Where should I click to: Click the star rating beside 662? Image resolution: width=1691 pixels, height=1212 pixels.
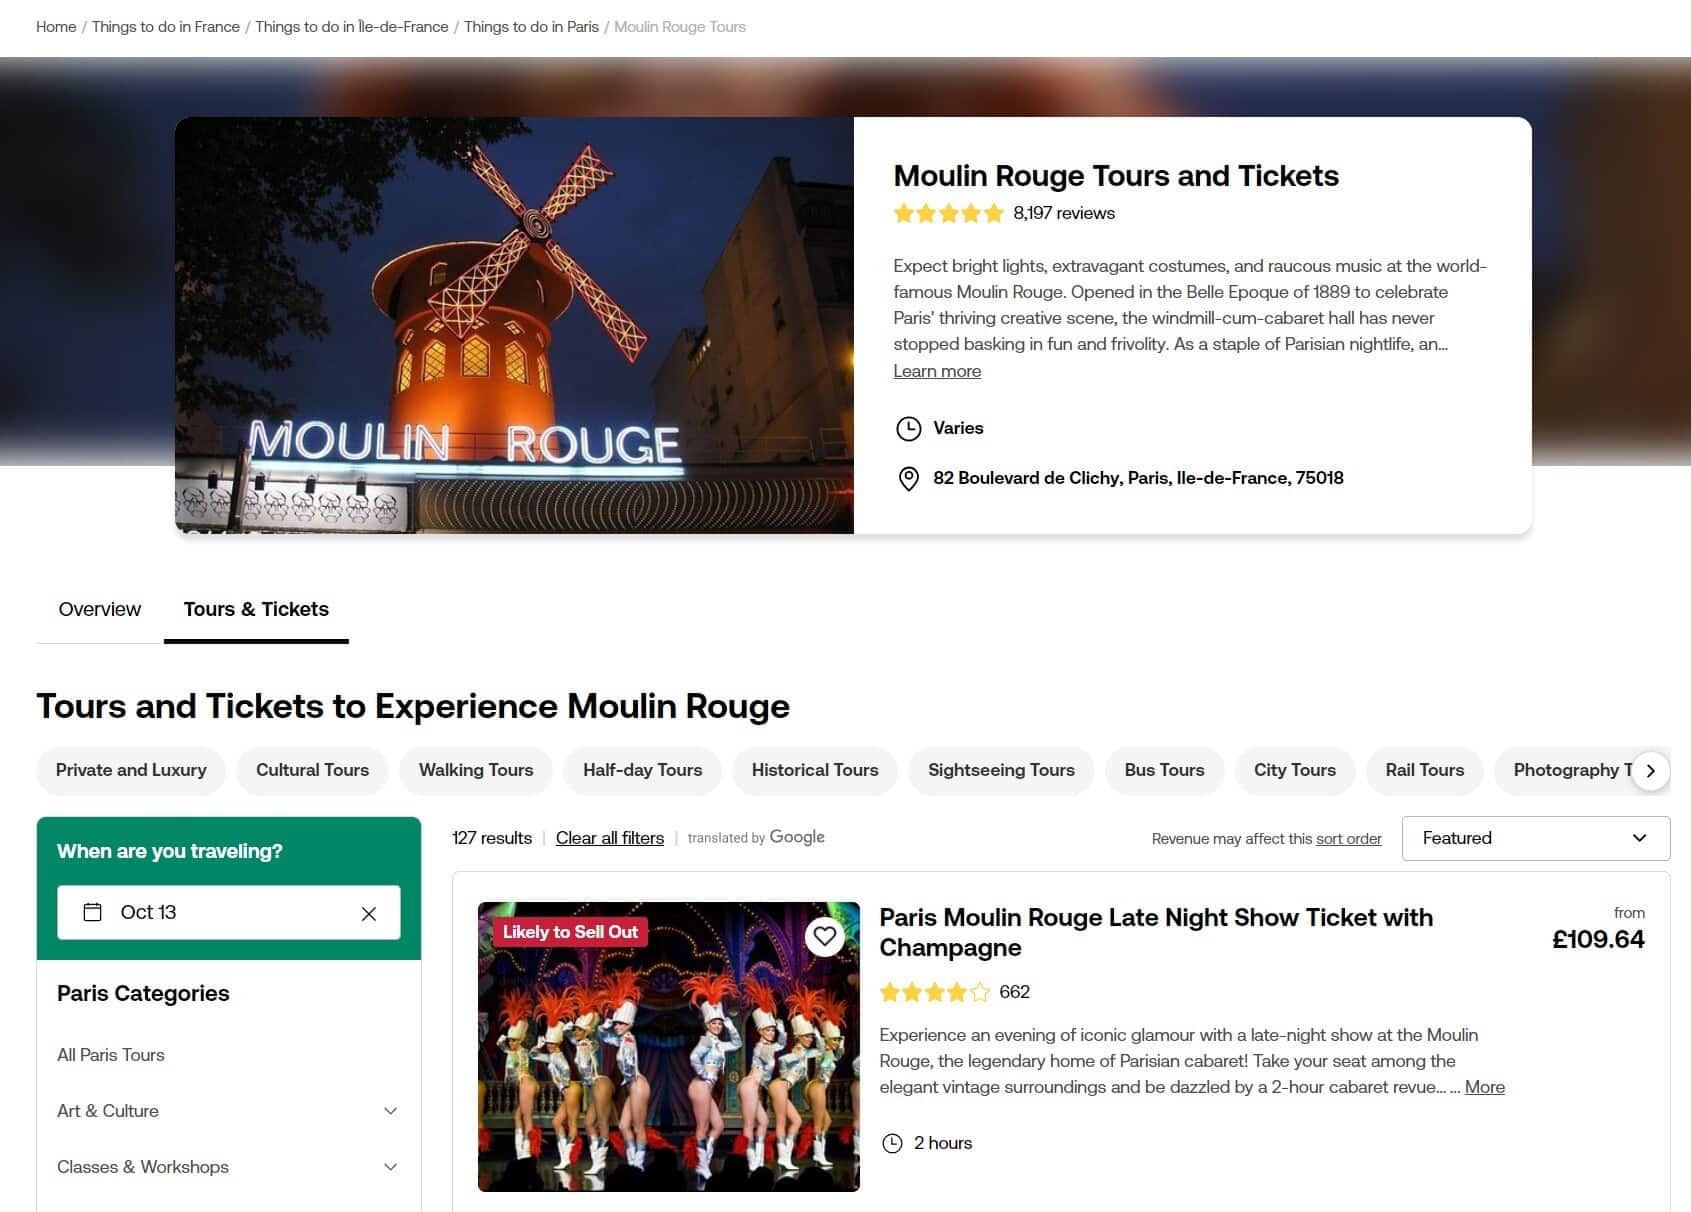pyautogui.click(x=934, y=992)
